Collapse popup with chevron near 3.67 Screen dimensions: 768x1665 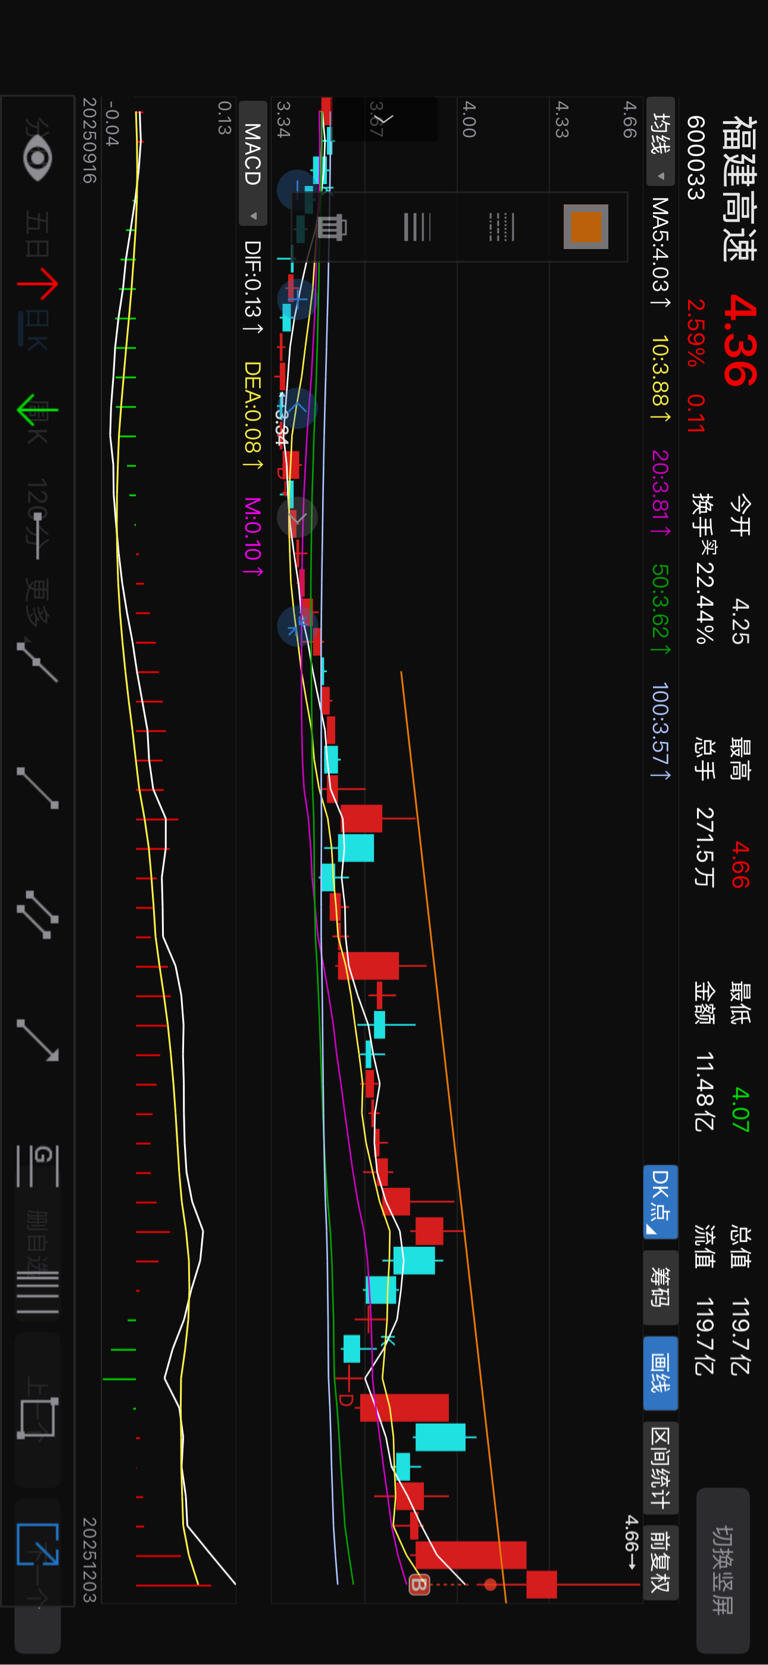tap(384, 119)
